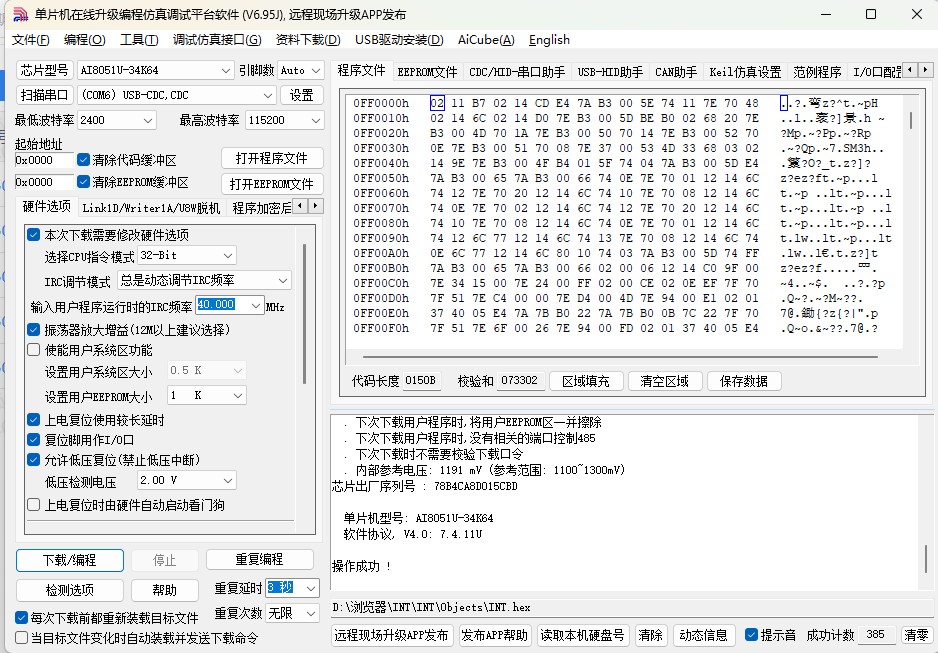Viewport: 938px width, 653px height.
Task: Click 检测选项 button
Action: 70,590
